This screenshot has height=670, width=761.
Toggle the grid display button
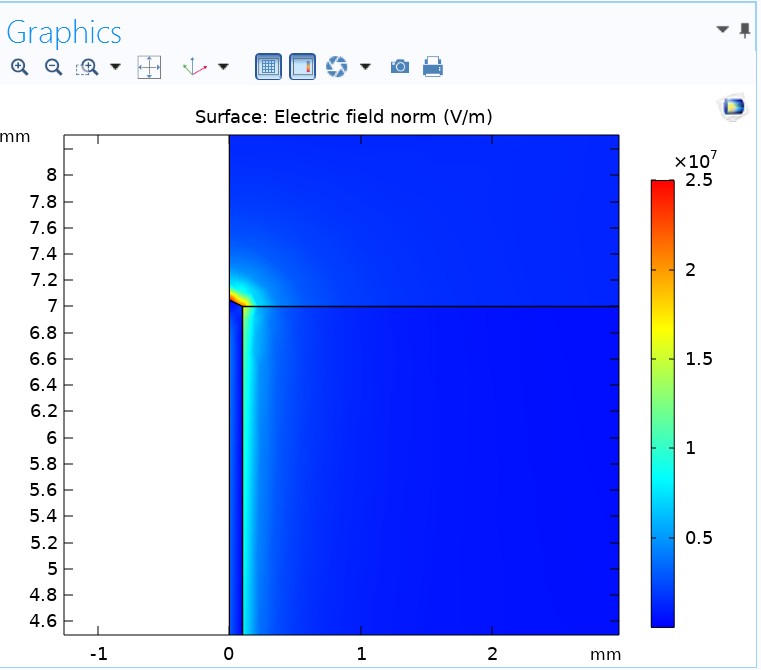click(x=268, y=67)
